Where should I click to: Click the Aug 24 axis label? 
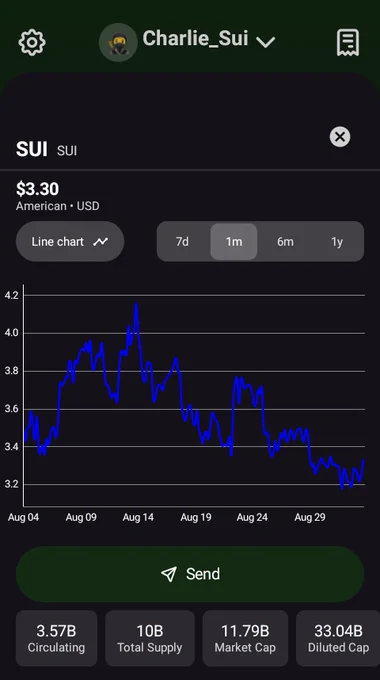(x=252, y=517)
